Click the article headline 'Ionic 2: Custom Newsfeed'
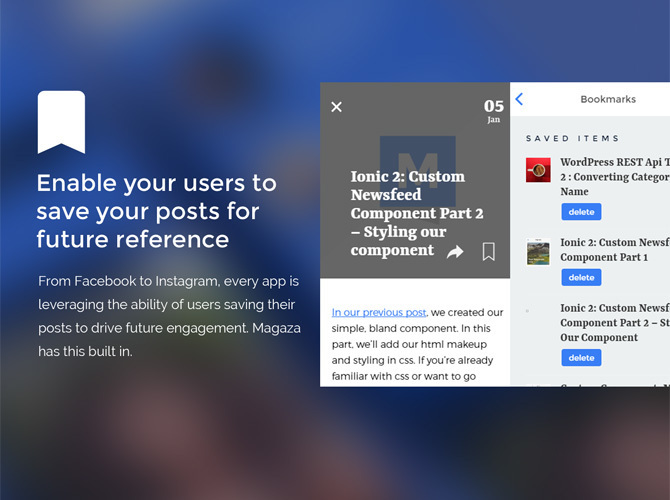This screenshot has height=500, width=670. coord(417,213)
